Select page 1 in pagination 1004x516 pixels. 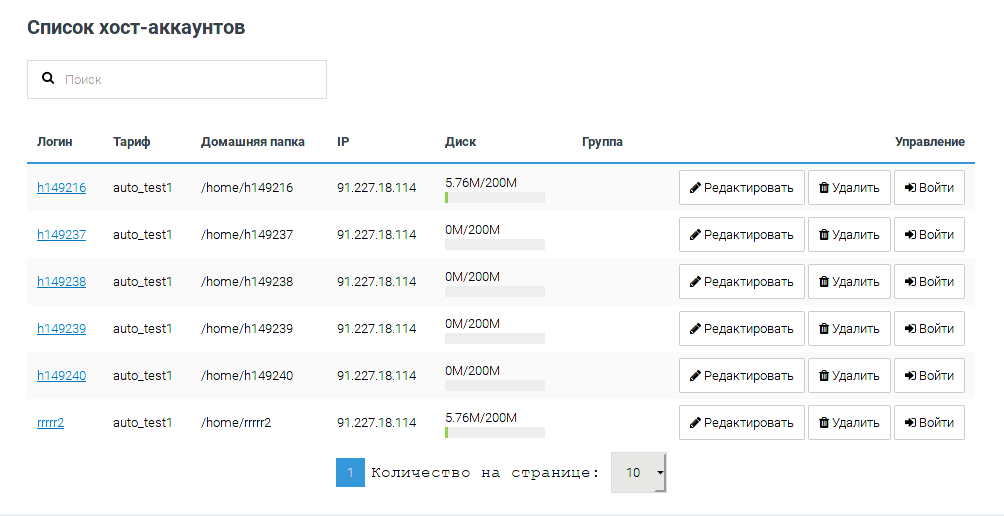[x=350, y=473]
